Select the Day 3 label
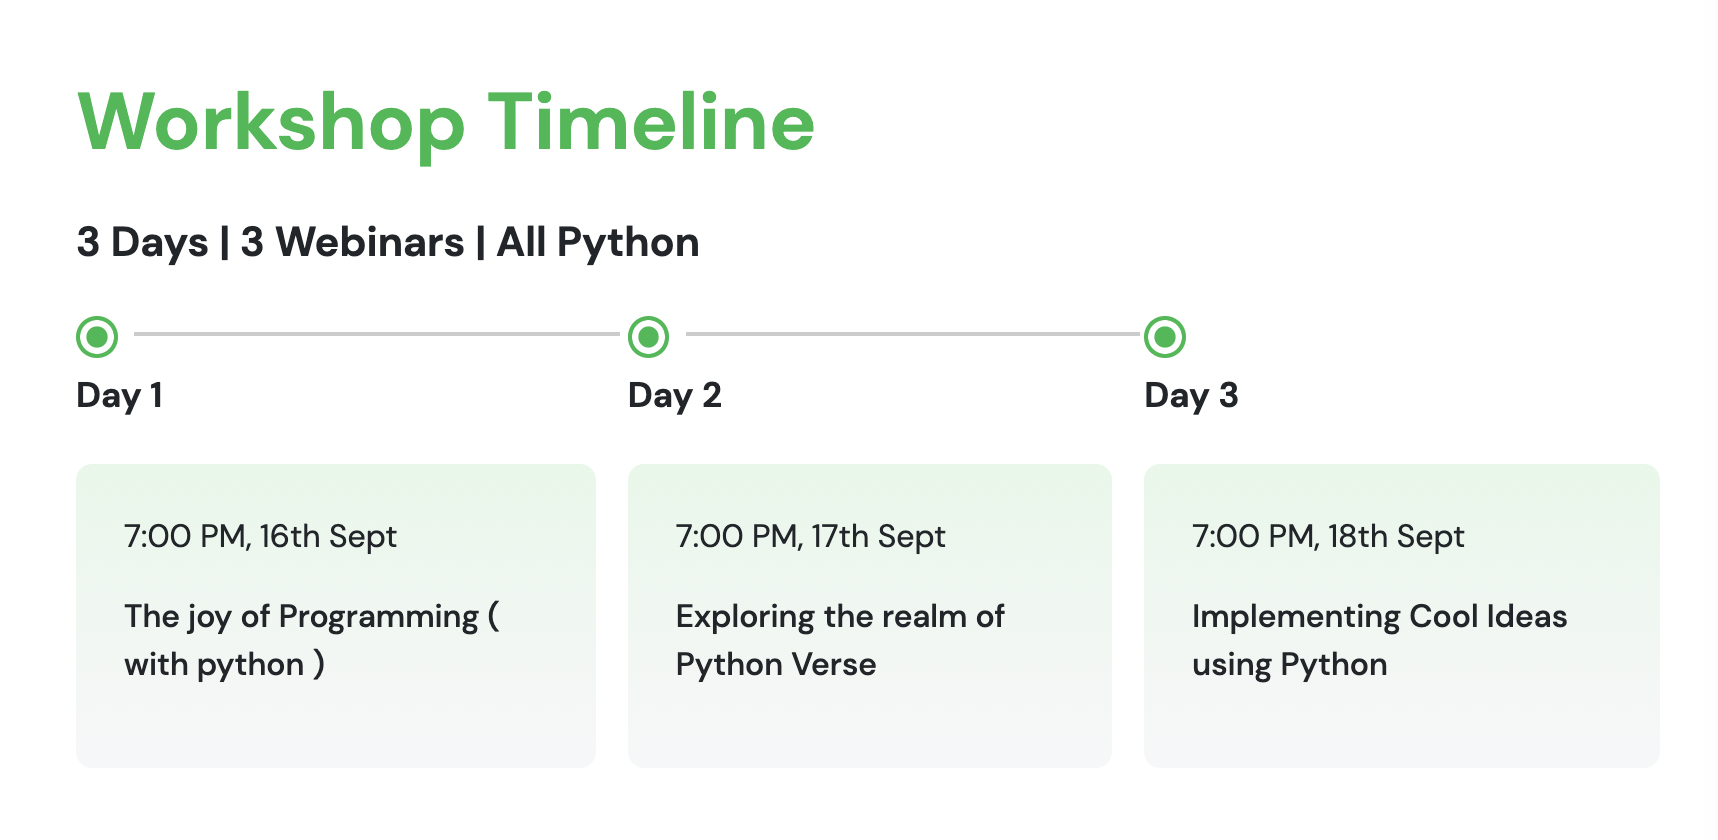The image size is (1718, 840). click(x=1191, y=396)
